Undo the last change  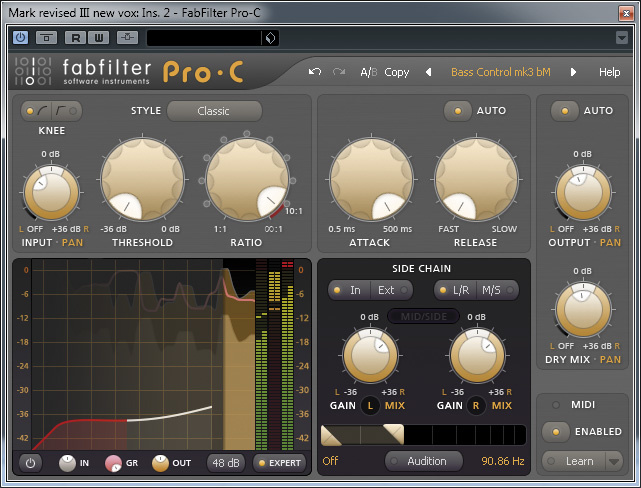tap(315, 72)
